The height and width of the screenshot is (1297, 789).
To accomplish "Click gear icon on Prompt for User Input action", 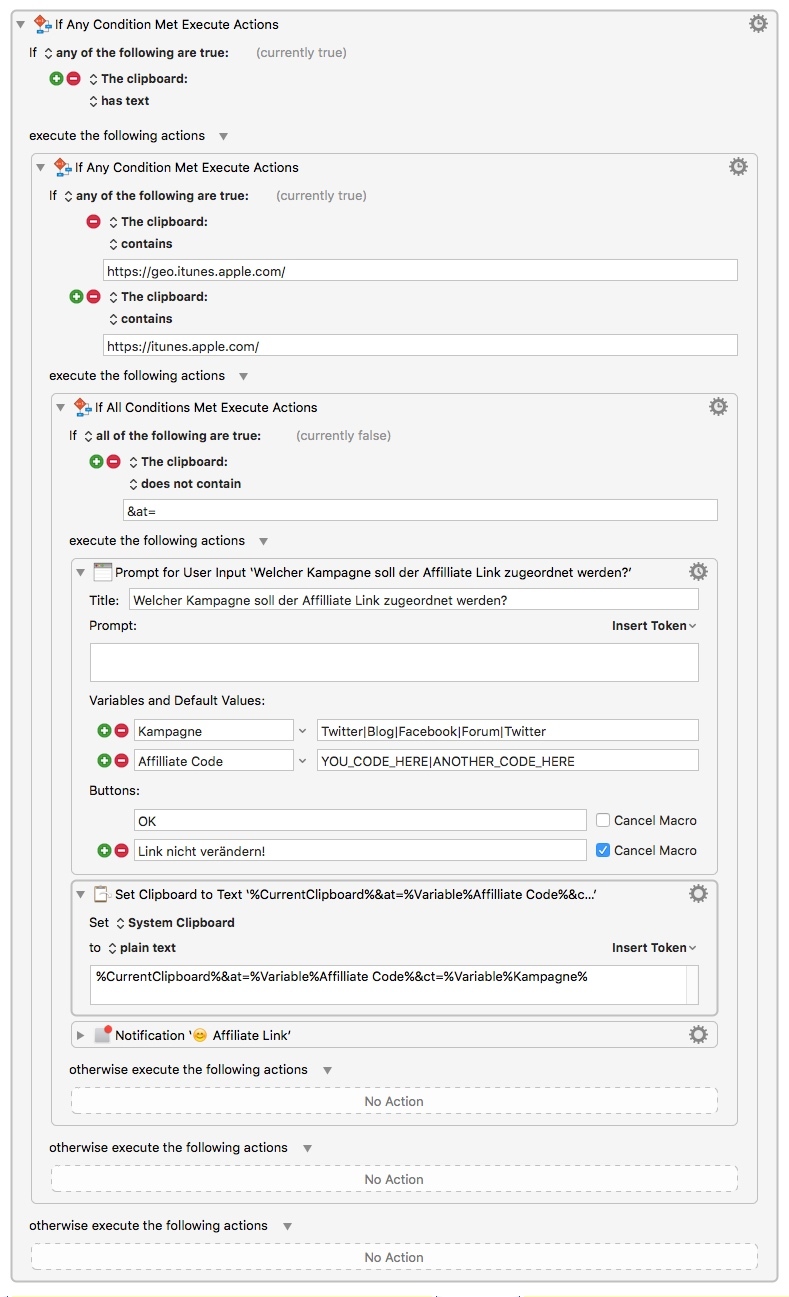I will coord(698,571).
